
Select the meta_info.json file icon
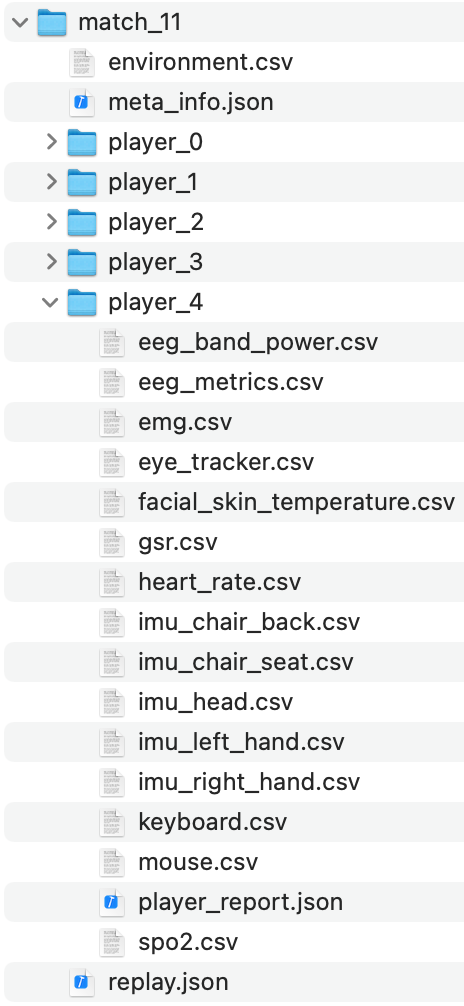[82, 103]
